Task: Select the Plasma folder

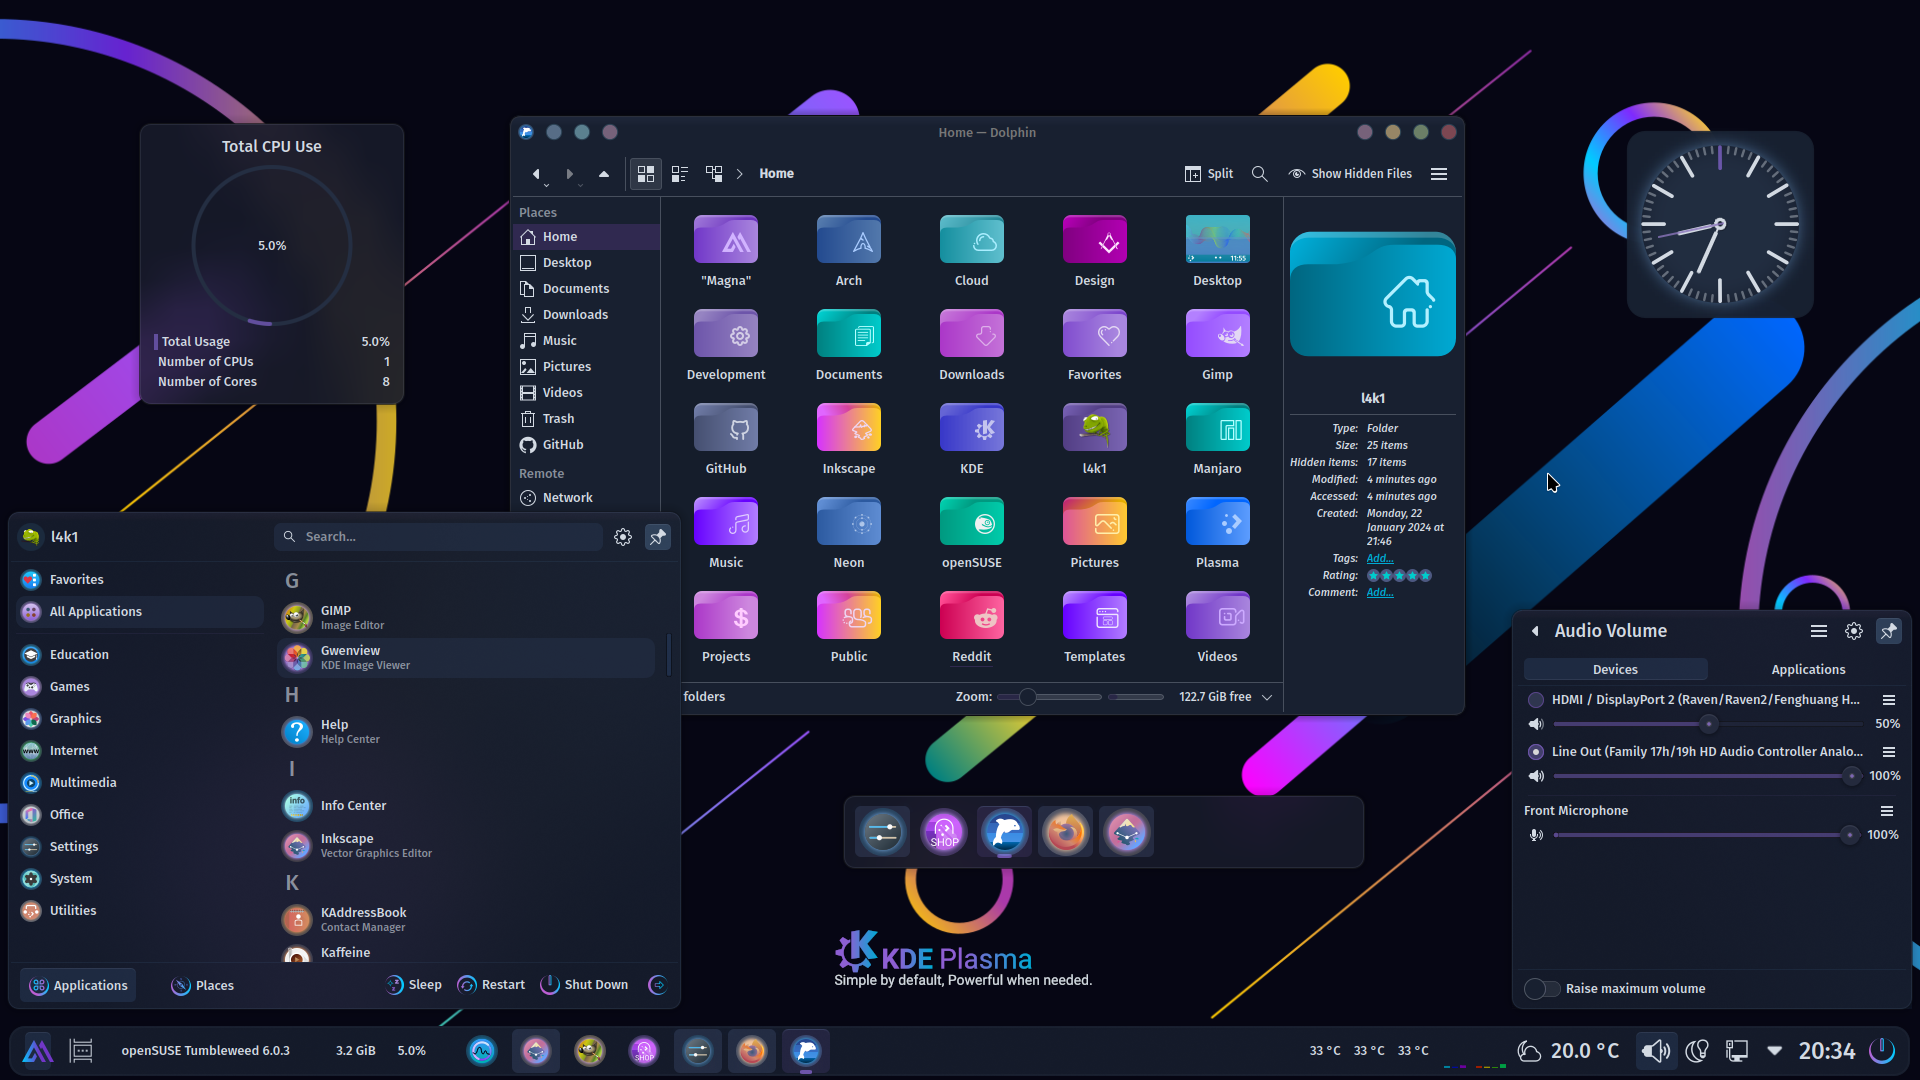Action: pos(1217,533)
